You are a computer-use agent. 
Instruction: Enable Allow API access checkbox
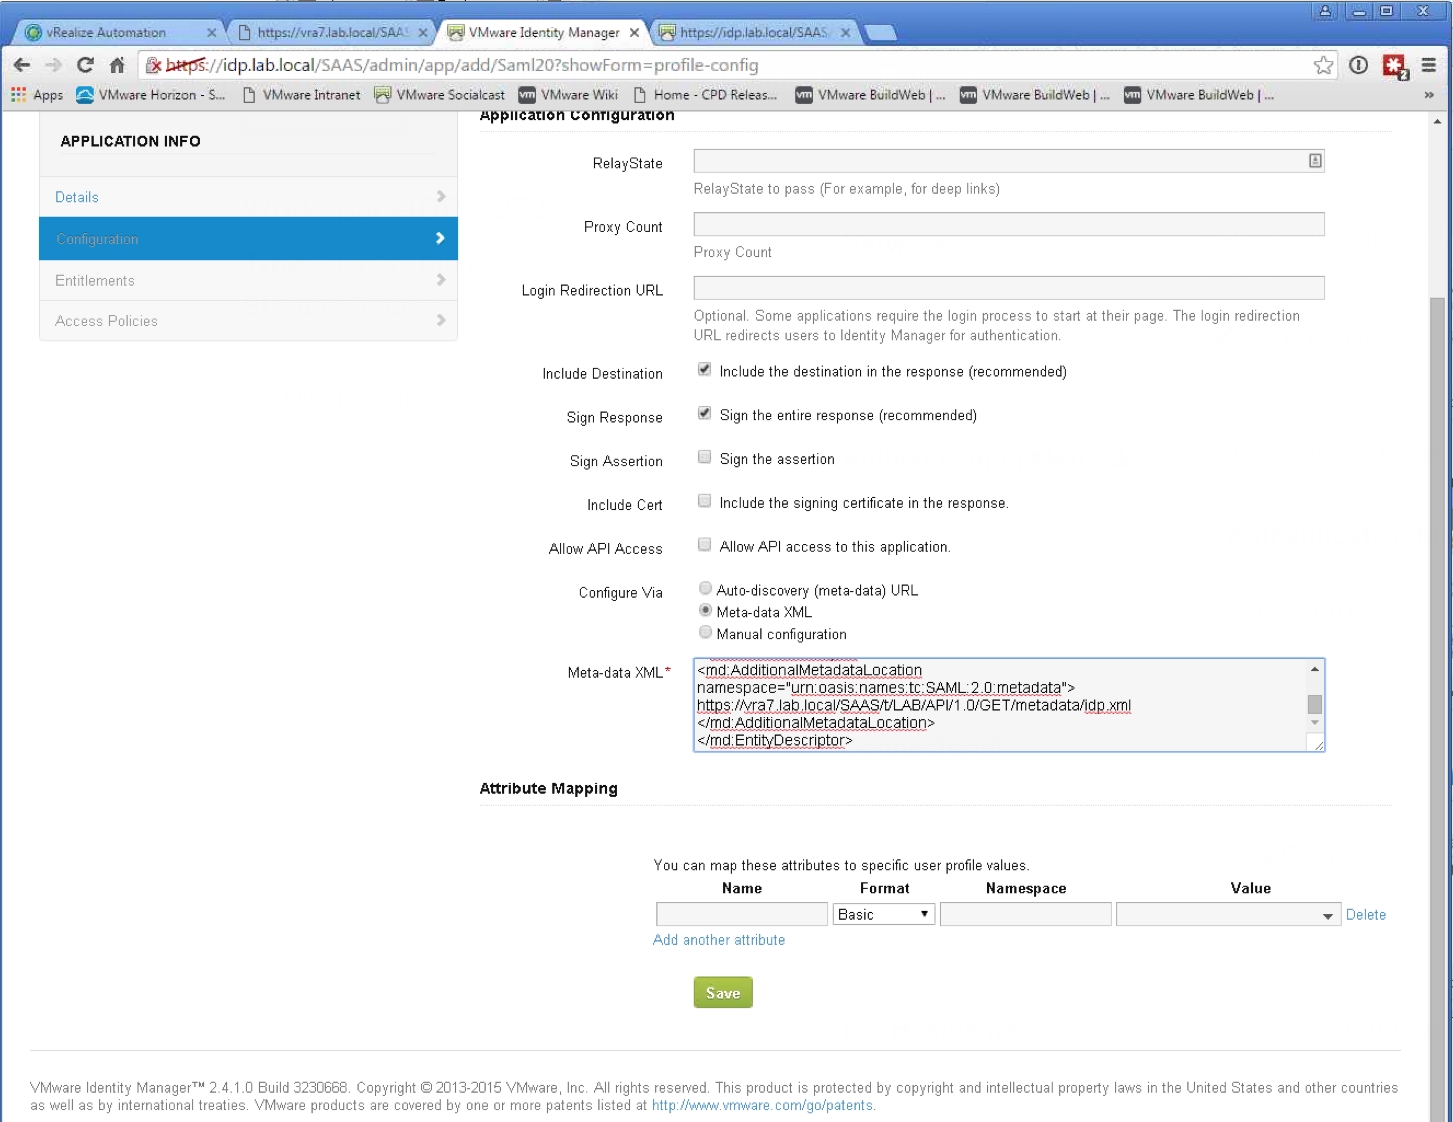click(x=704, y=545)
